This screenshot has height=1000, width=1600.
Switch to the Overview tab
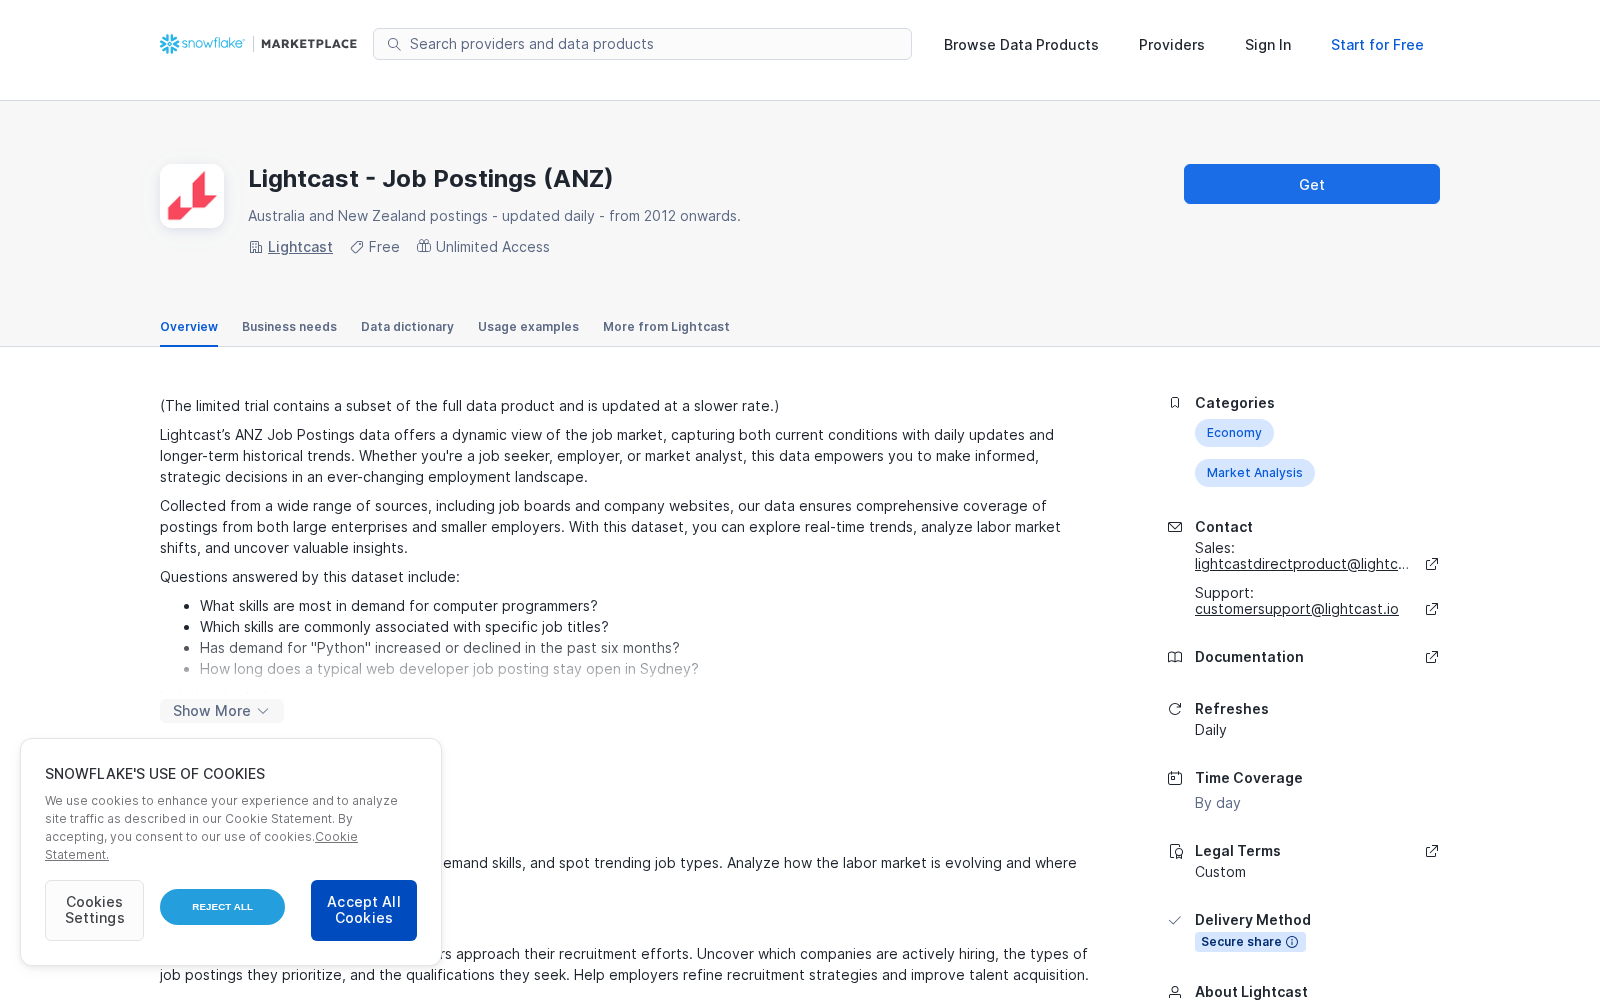pos(189,327)
